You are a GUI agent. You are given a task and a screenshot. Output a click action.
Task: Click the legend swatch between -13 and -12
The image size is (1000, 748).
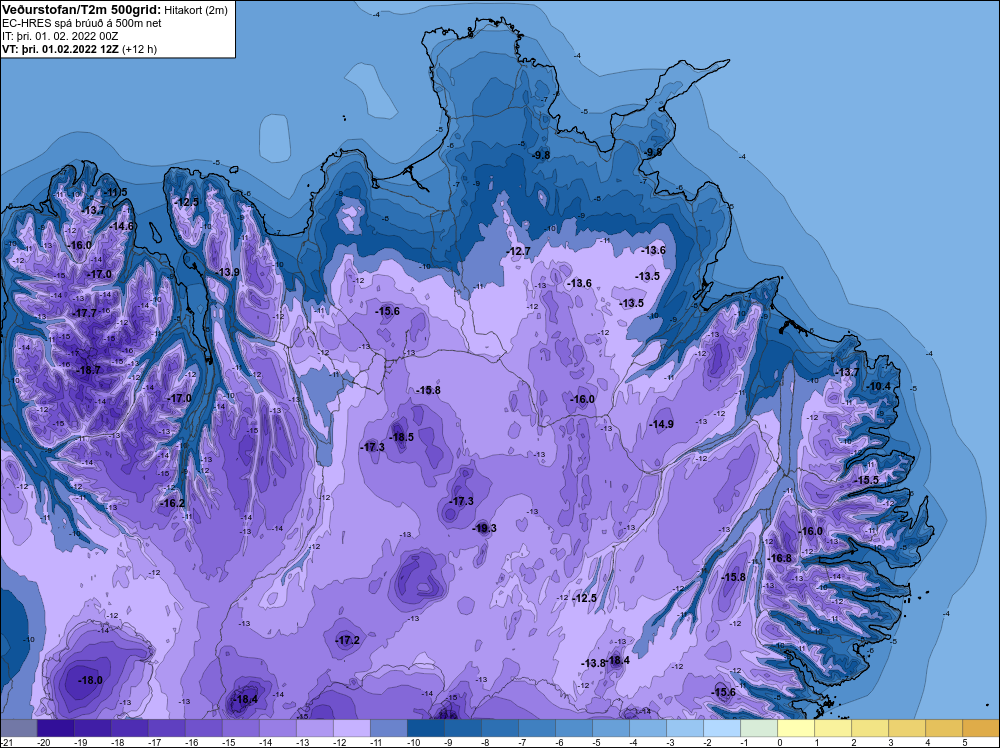(x=314, y=728)
